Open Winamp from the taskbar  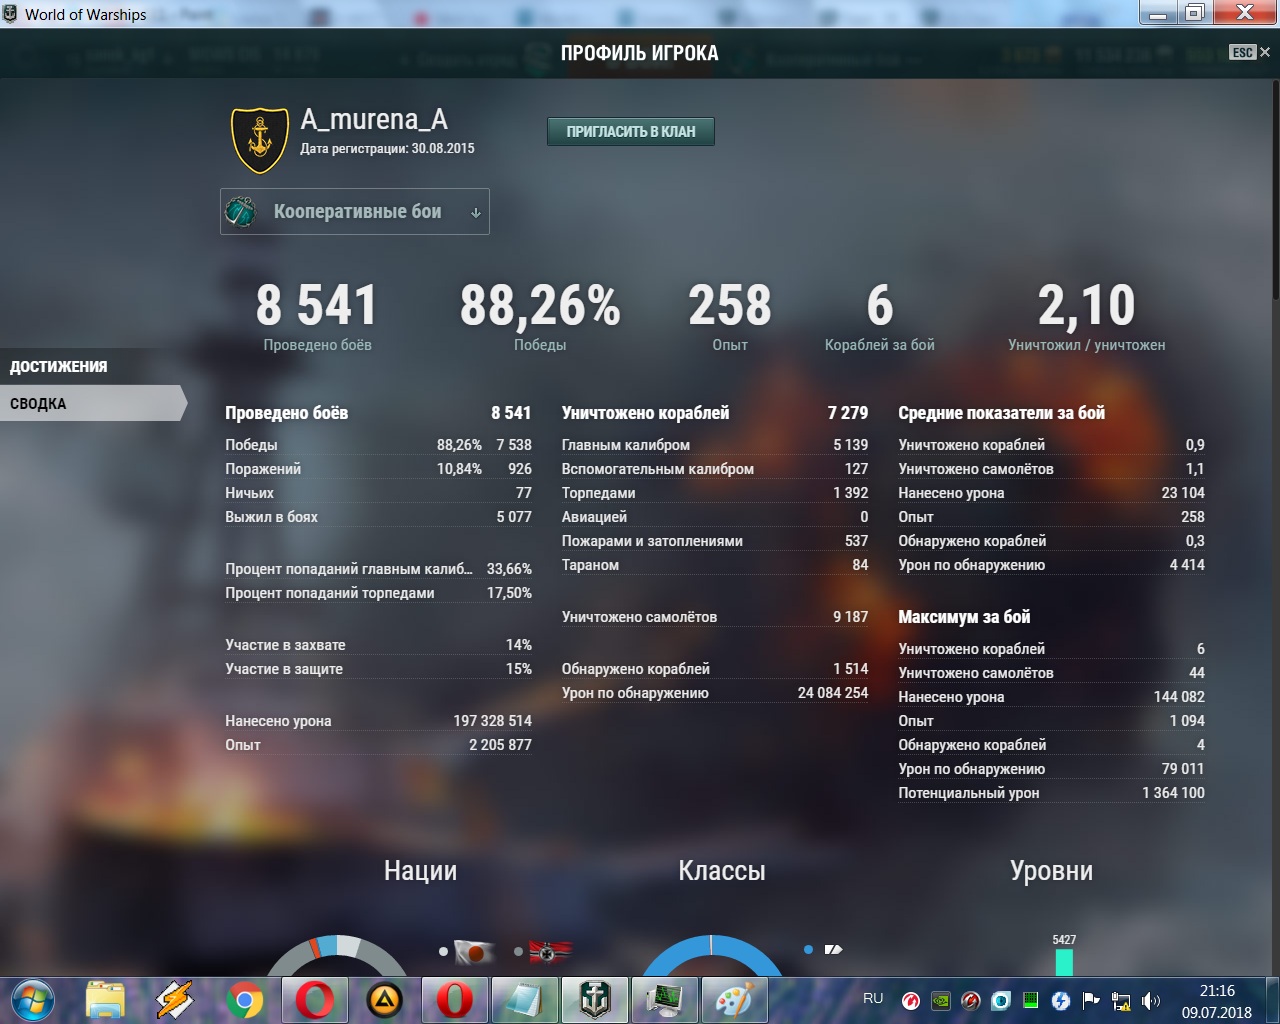(174, 1000)
